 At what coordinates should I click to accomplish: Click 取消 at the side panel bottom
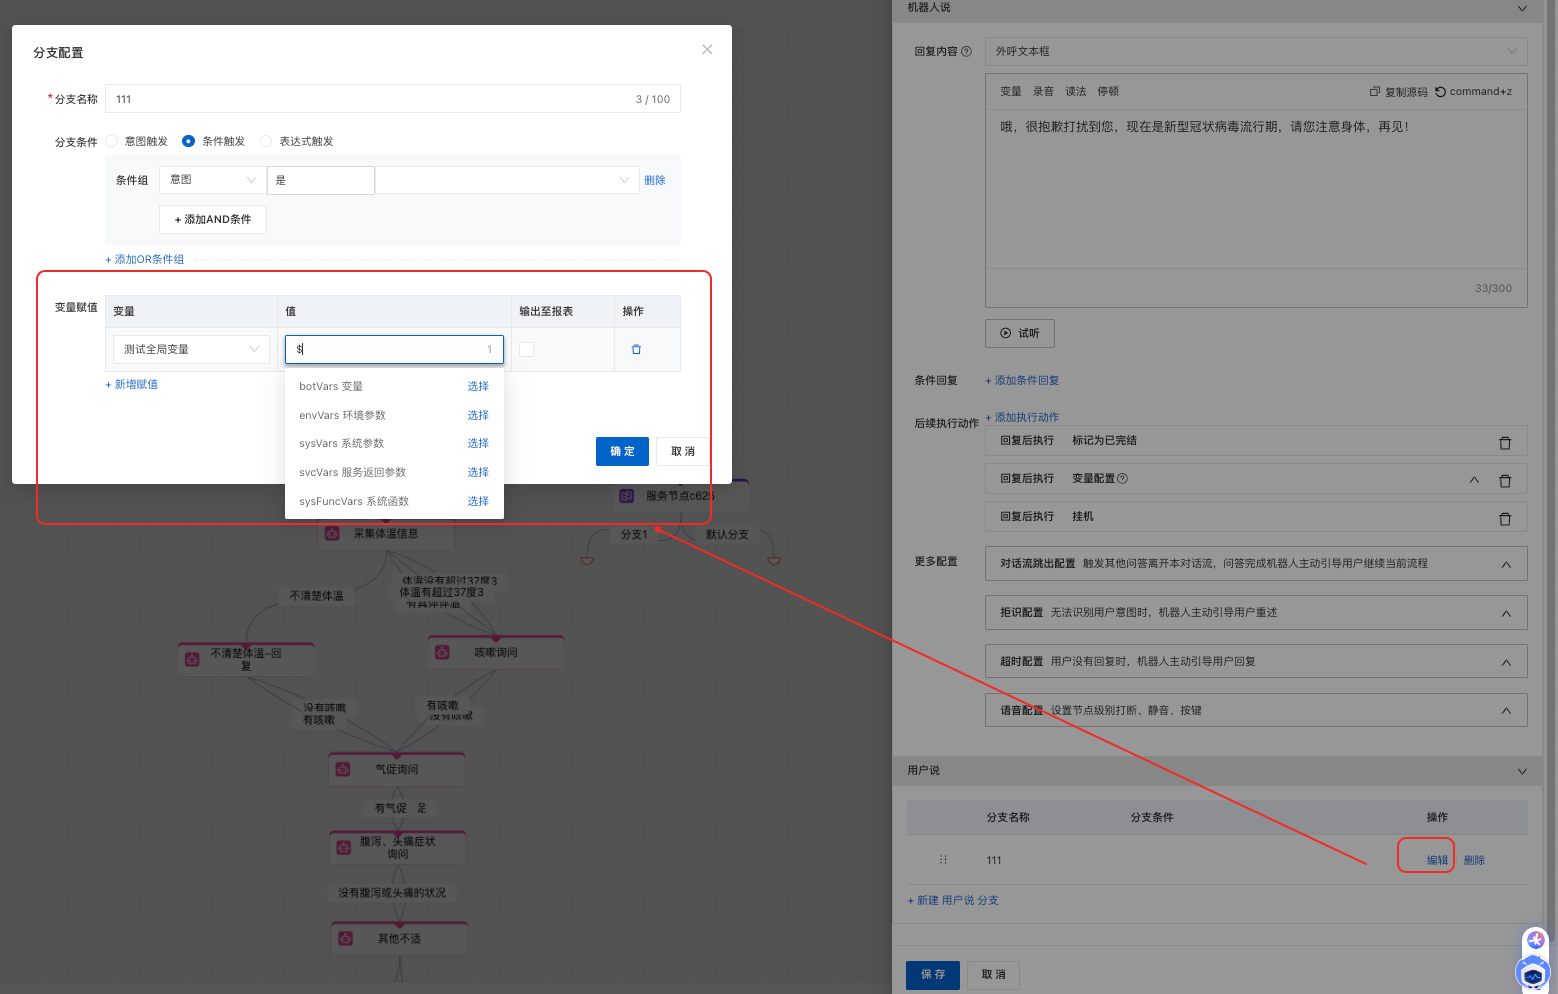993,975
